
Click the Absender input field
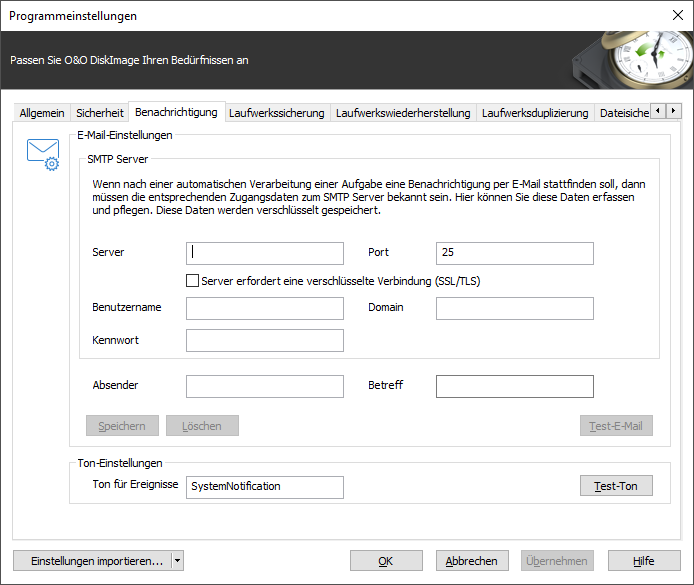[265, 386]
